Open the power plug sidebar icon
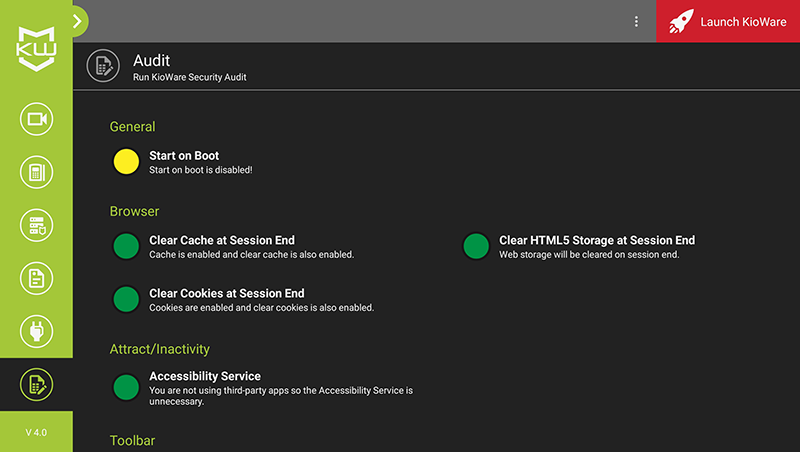Viewport: 800px width, 452px height. click(x=36, y=331)
